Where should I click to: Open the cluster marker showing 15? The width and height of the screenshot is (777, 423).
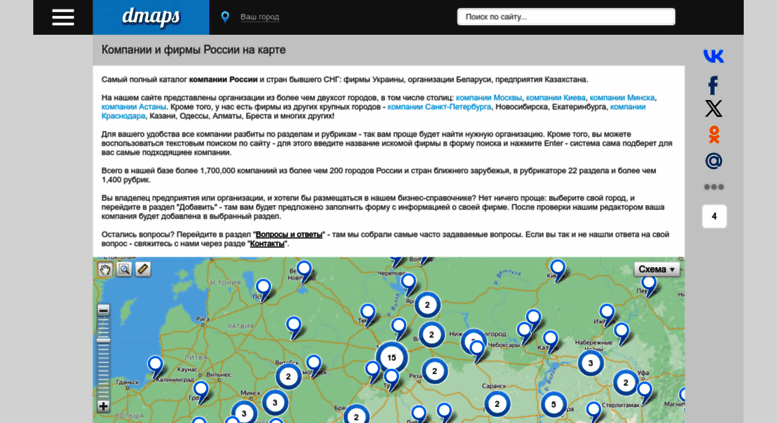coord(391,357)
